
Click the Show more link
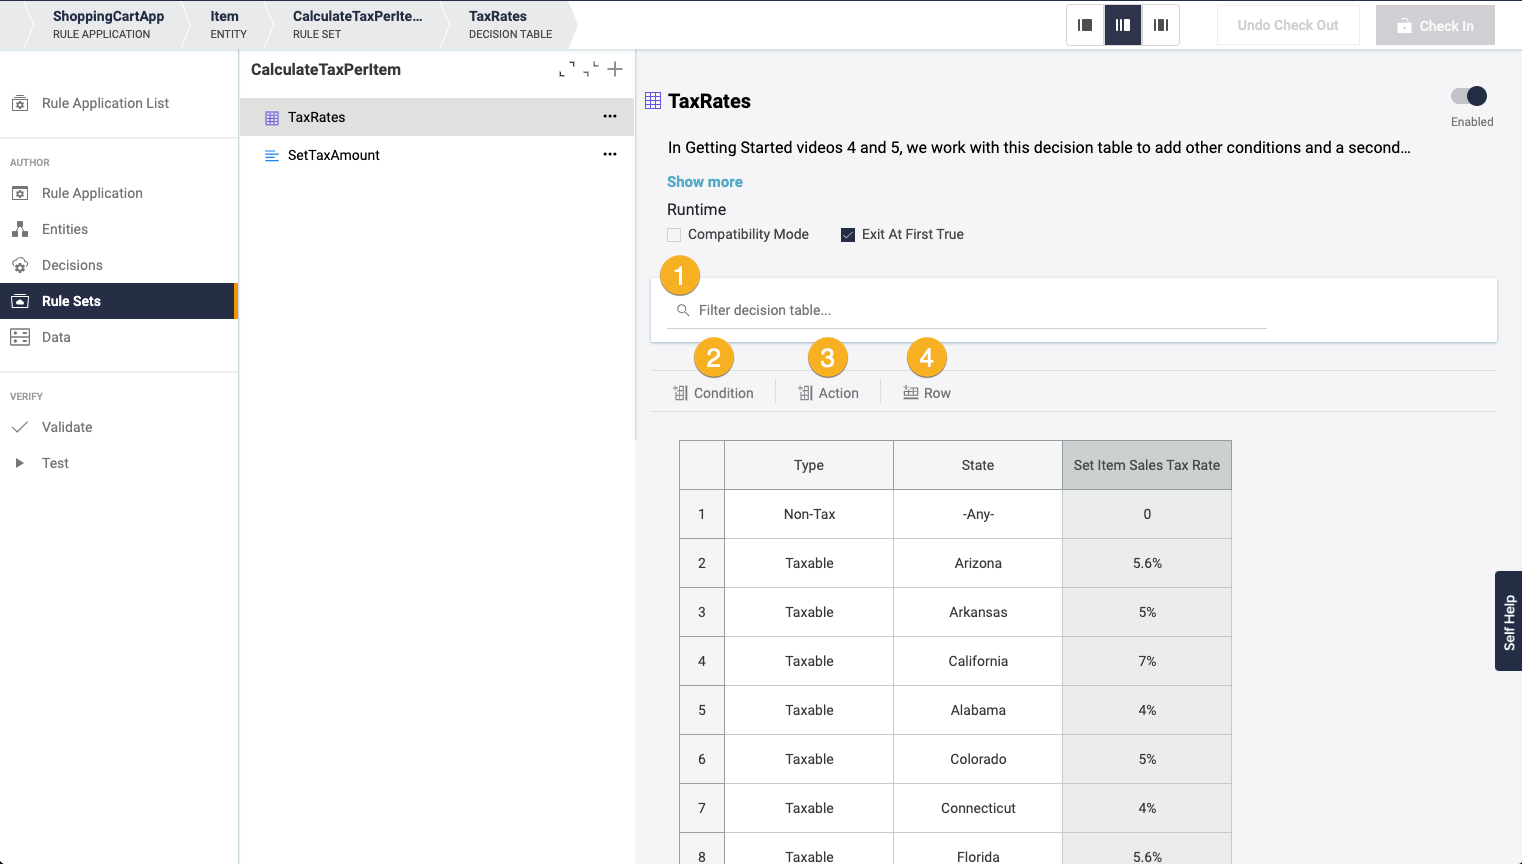705,182
